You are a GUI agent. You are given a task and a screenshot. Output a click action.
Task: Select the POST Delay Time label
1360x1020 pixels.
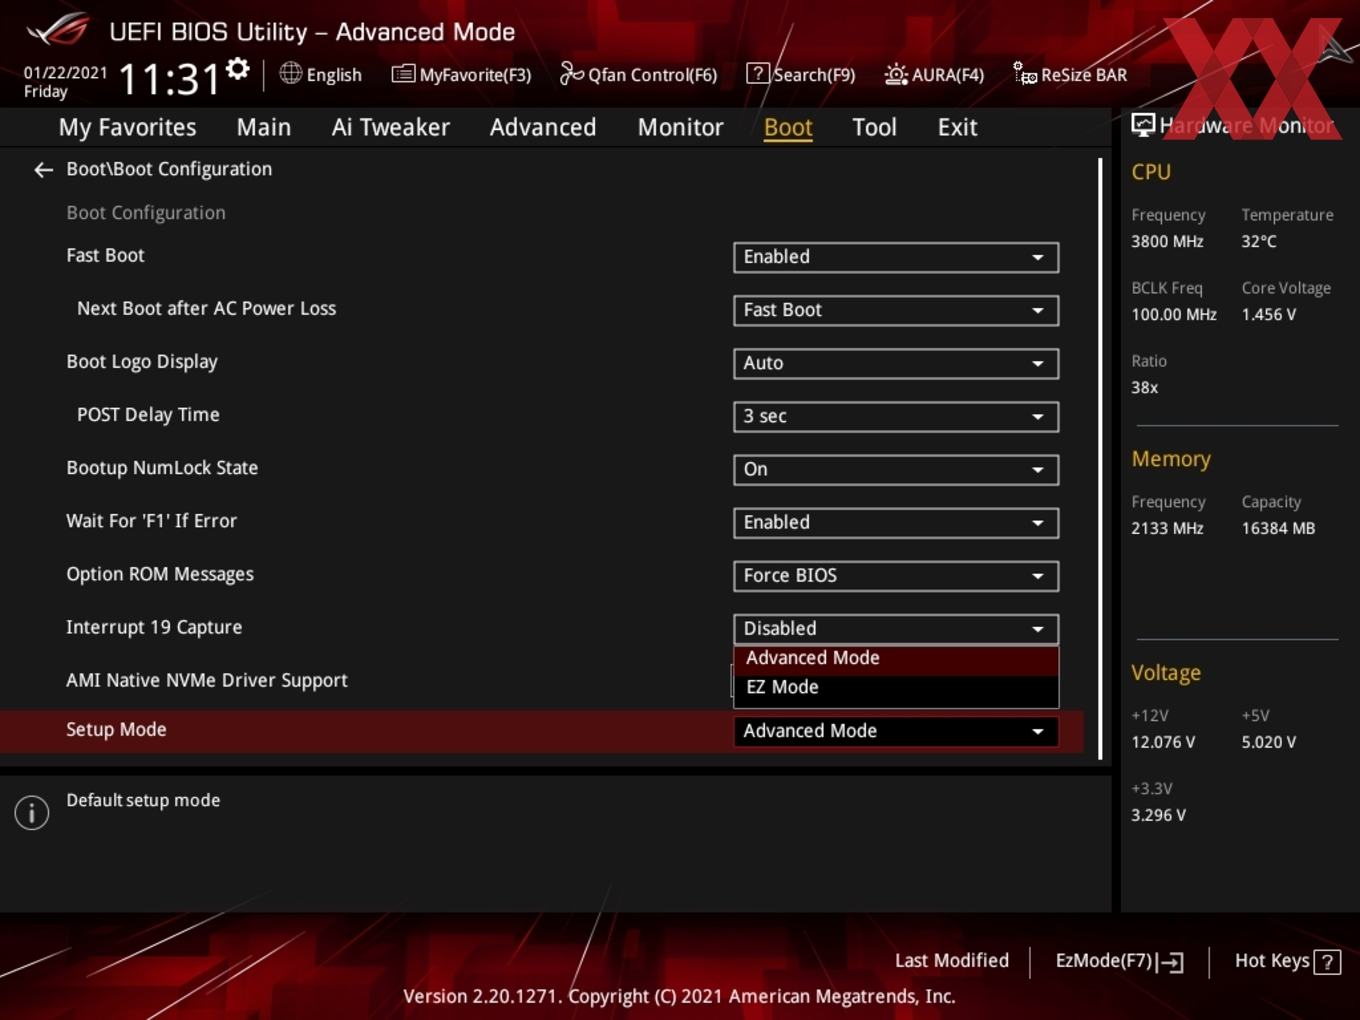coord(148,415)
